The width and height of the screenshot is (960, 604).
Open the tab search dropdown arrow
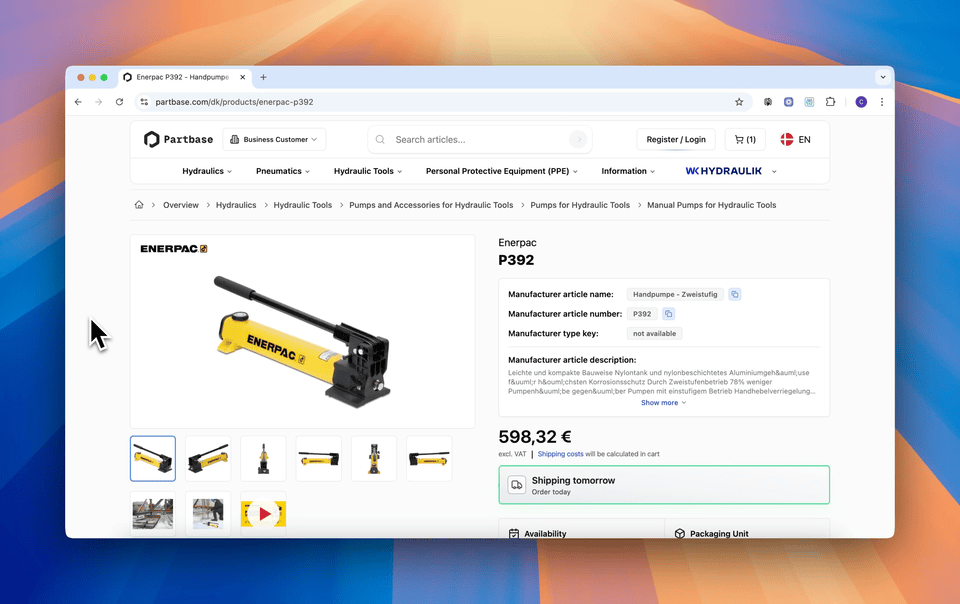click(x=882, y=77)
